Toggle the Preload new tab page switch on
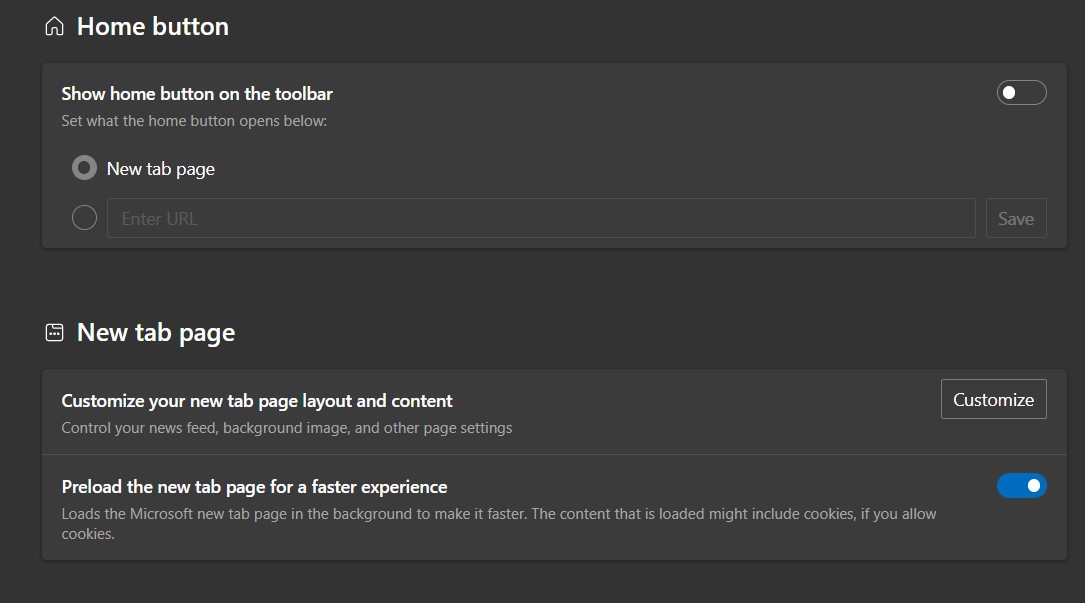 [x=1022, y=485]
